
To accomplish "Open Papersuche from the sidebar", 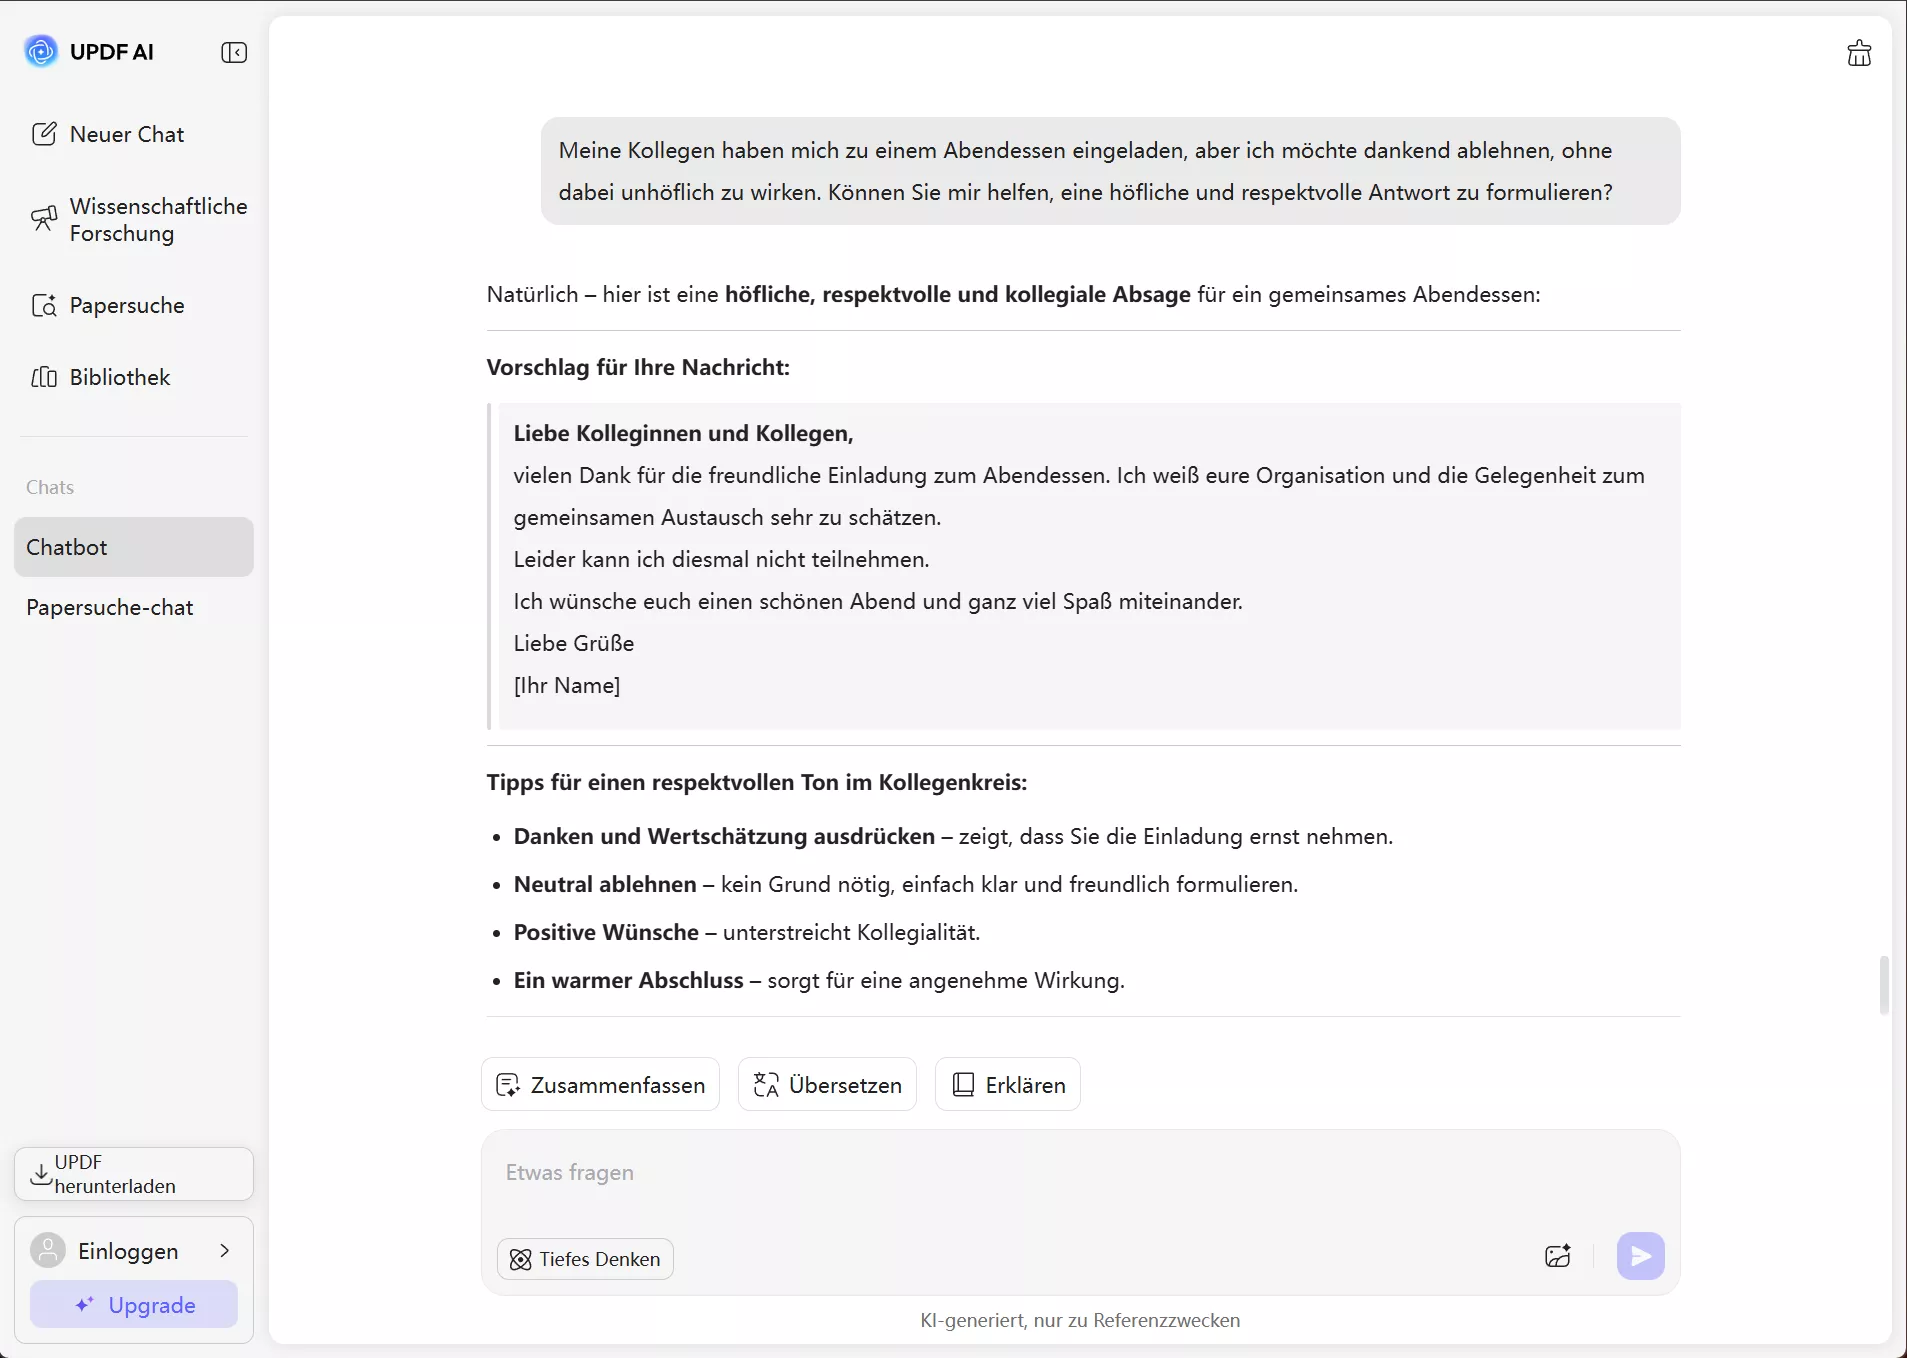I will tap(108, 305).
